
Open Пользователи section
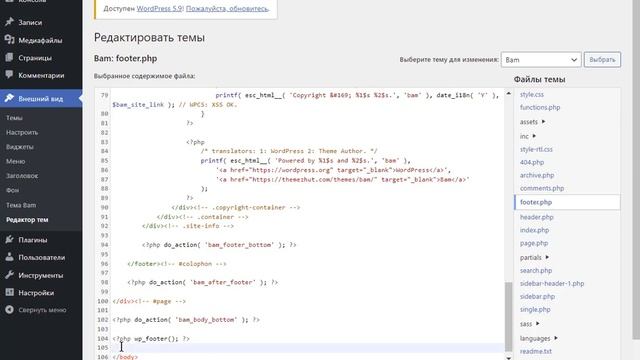coord(41,258)
